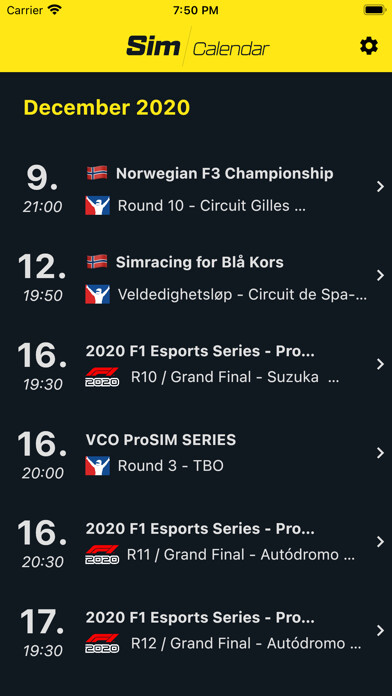This screenshot has width=392, height=696.
Task: Open Simracing for Blå Kors chevron arrow
Action: (380, 276)
